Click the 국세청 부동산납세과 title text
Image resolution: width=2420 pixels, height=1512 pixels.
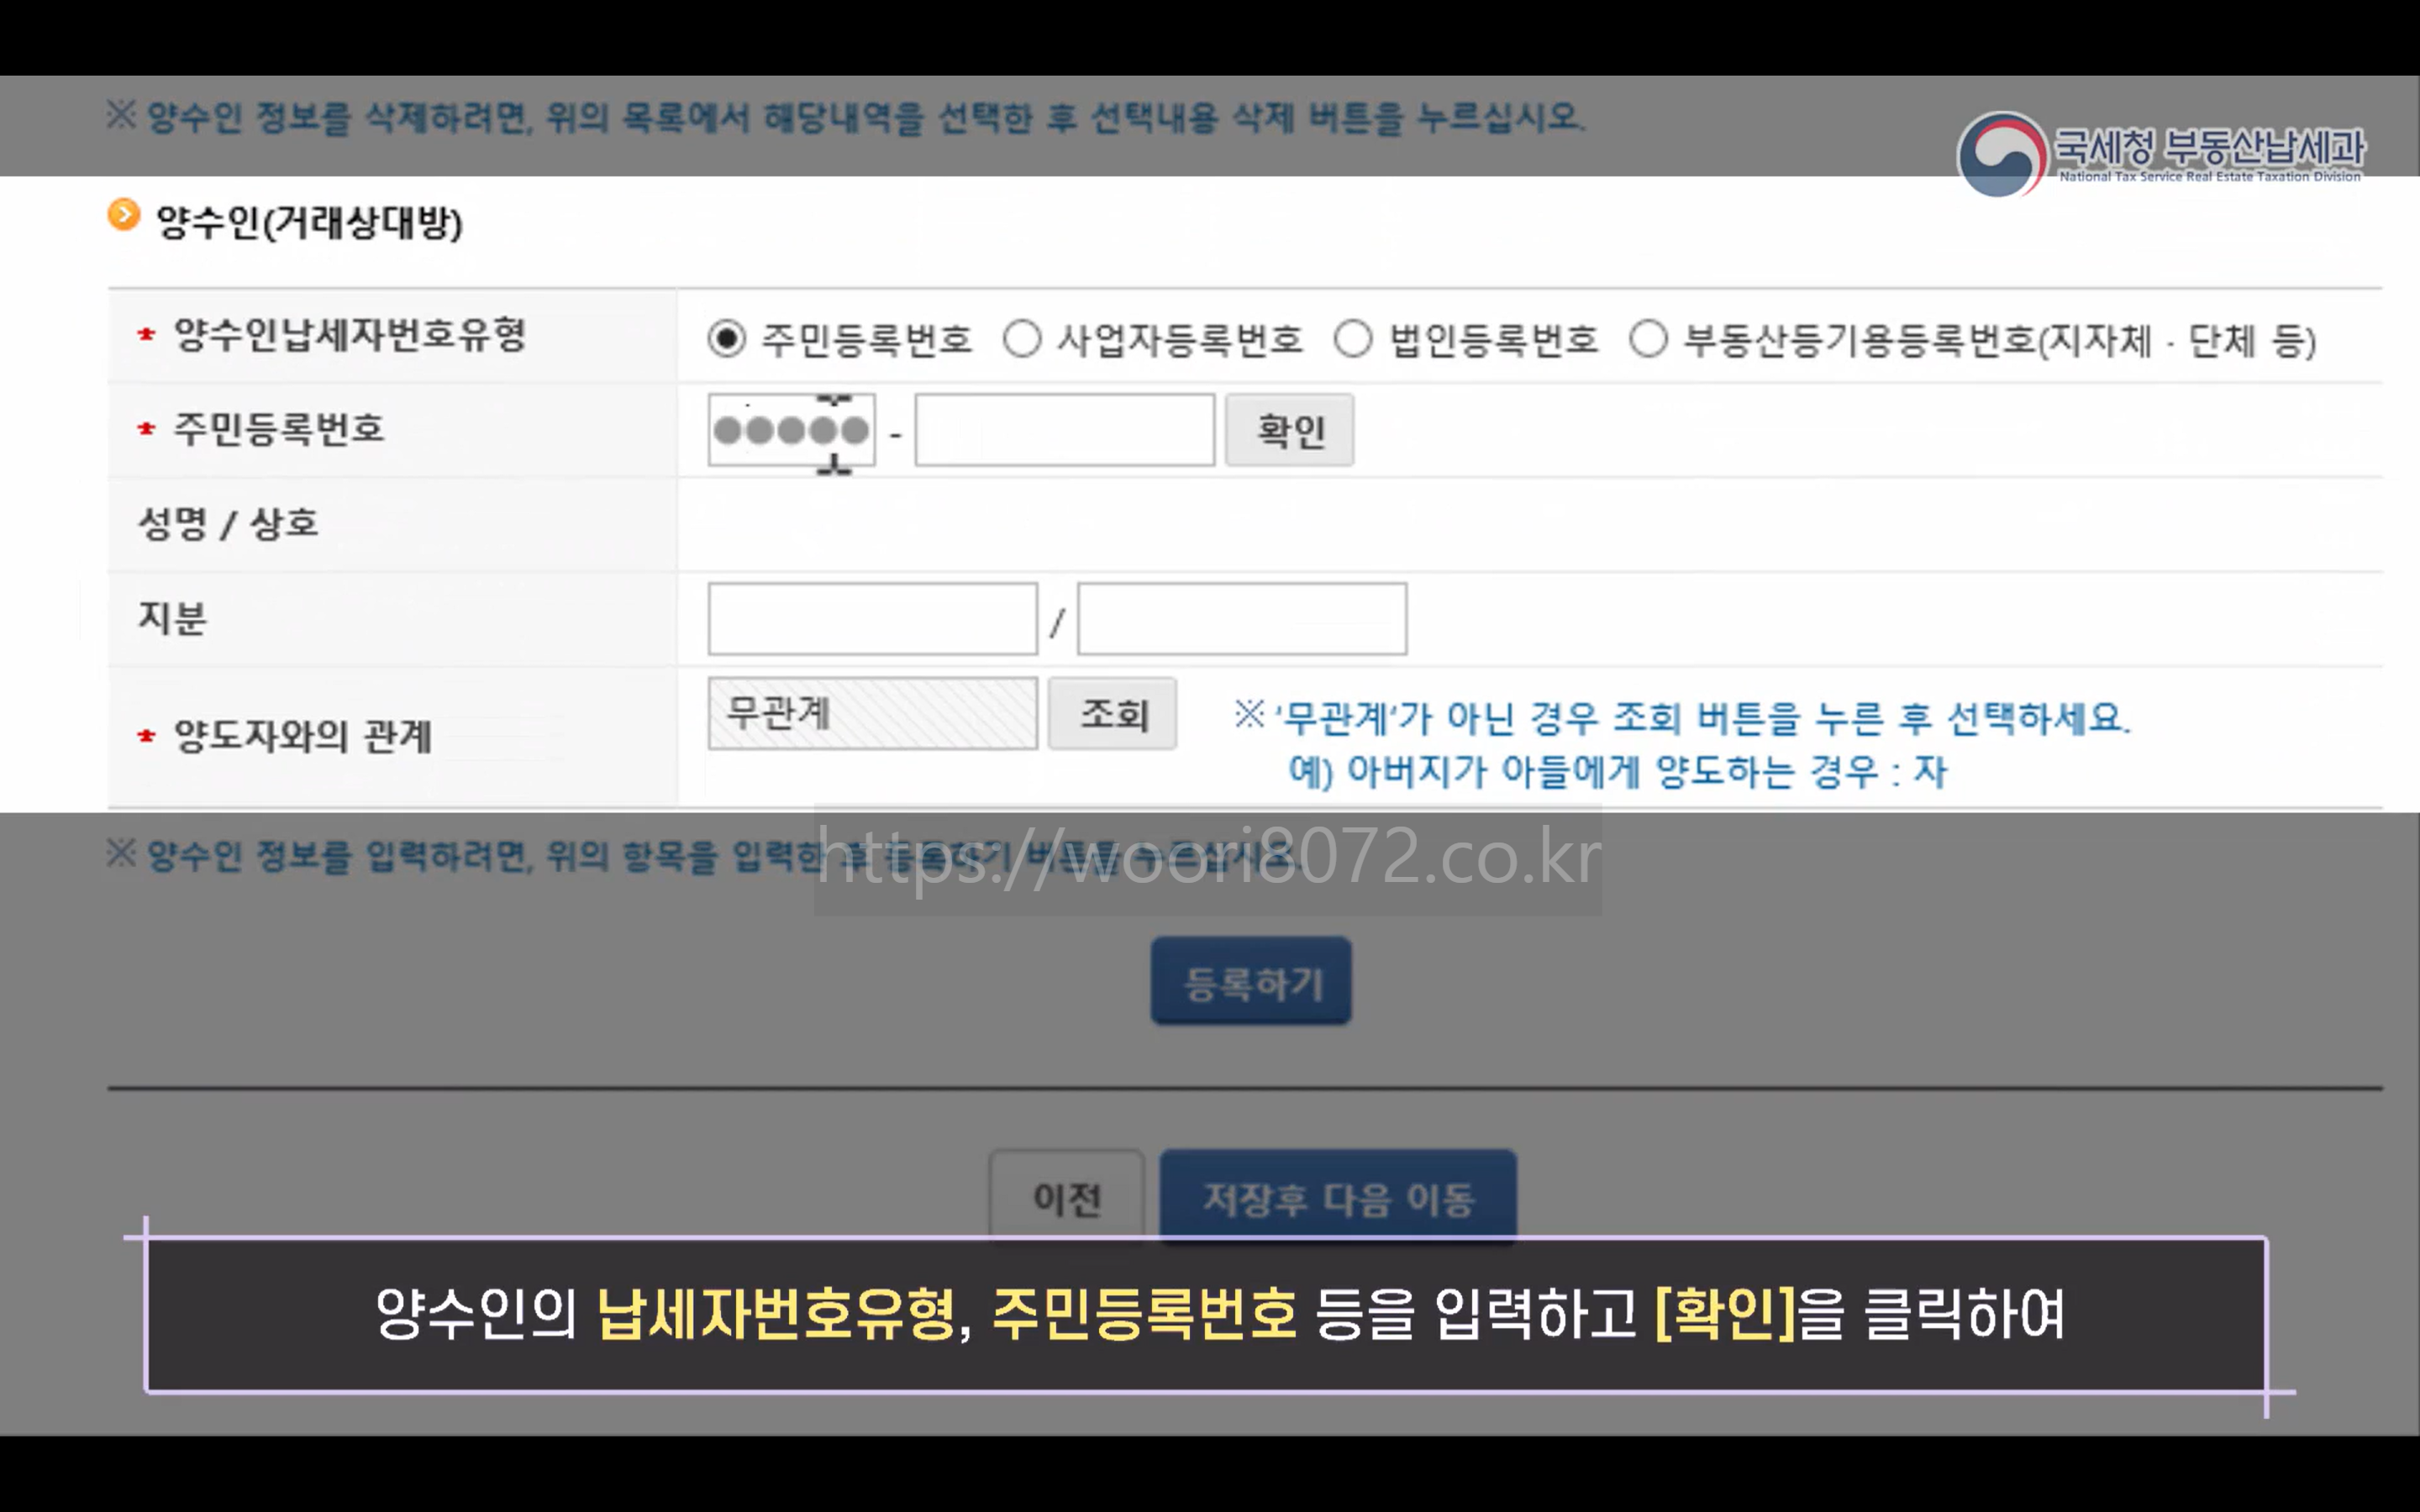click(x=2209, y=147)
